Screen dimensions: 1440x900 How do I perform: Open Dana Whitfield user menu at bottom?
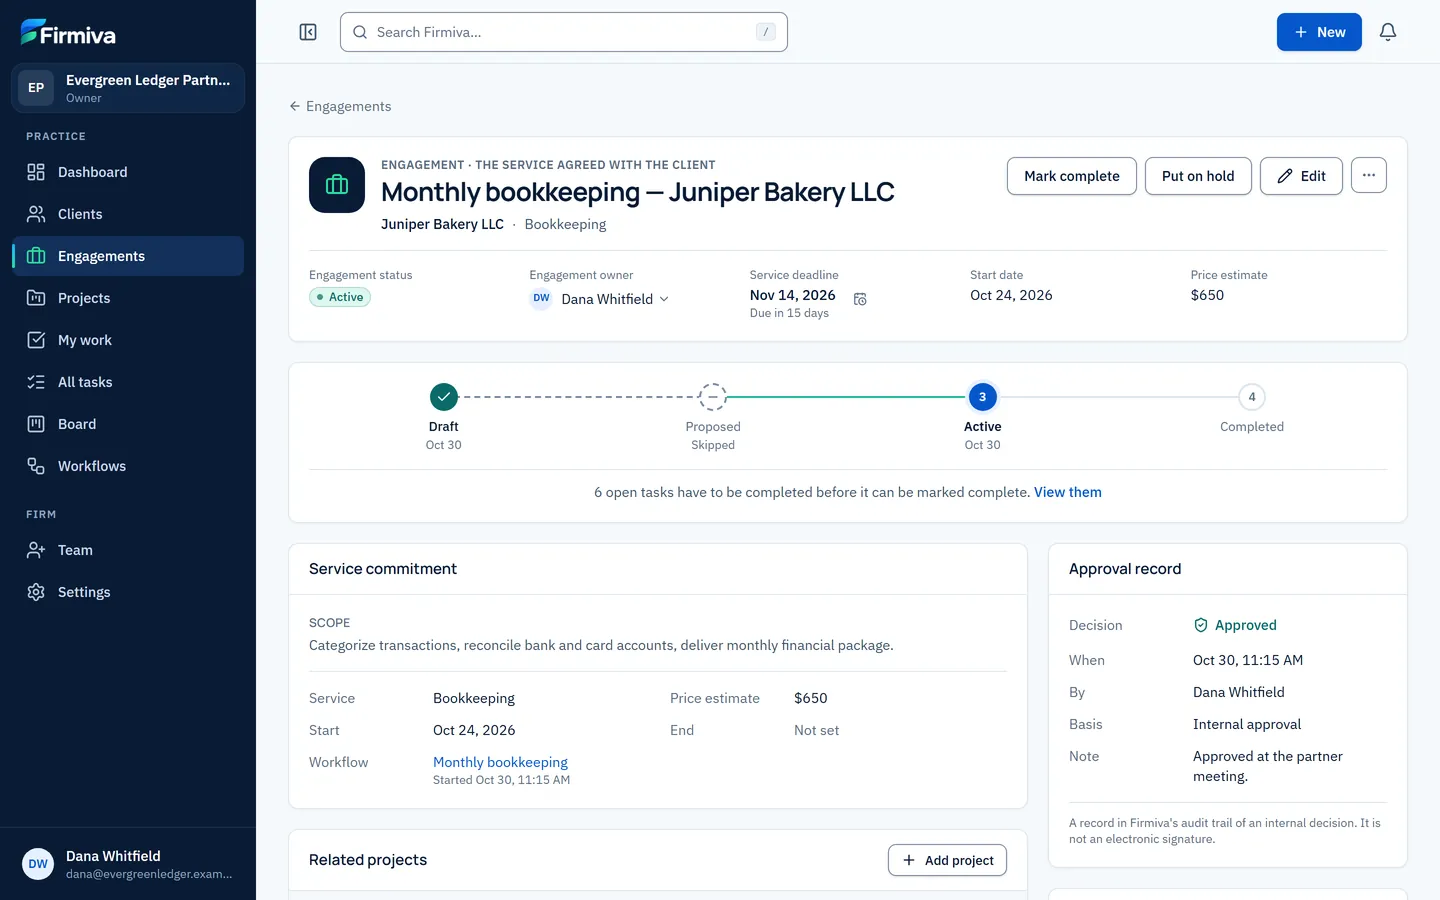pyautogui.click(x=128, y=864)
